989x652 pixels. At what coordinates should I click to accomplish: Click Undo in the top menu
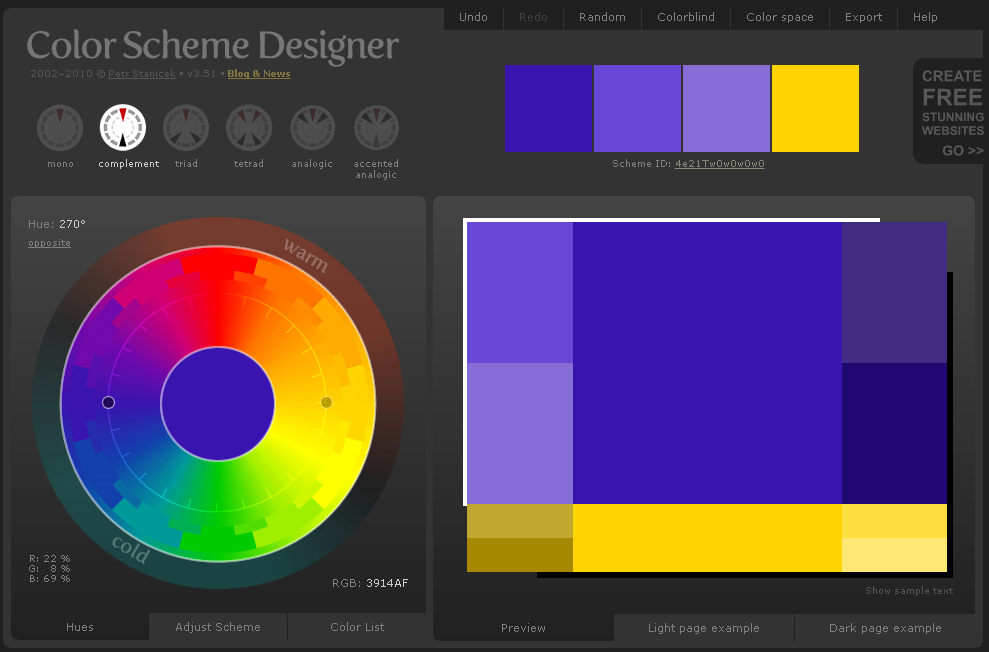tap(473, 17)
